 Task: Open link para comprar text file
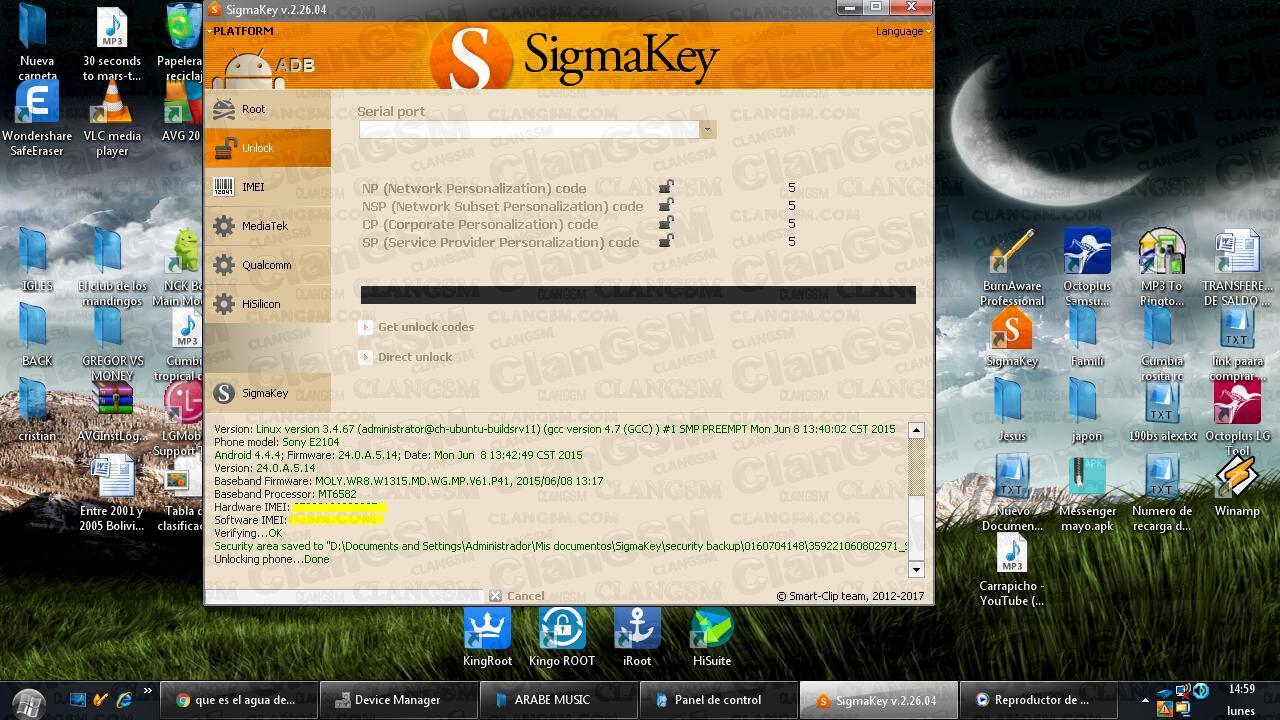click(x=1237, y=345)
